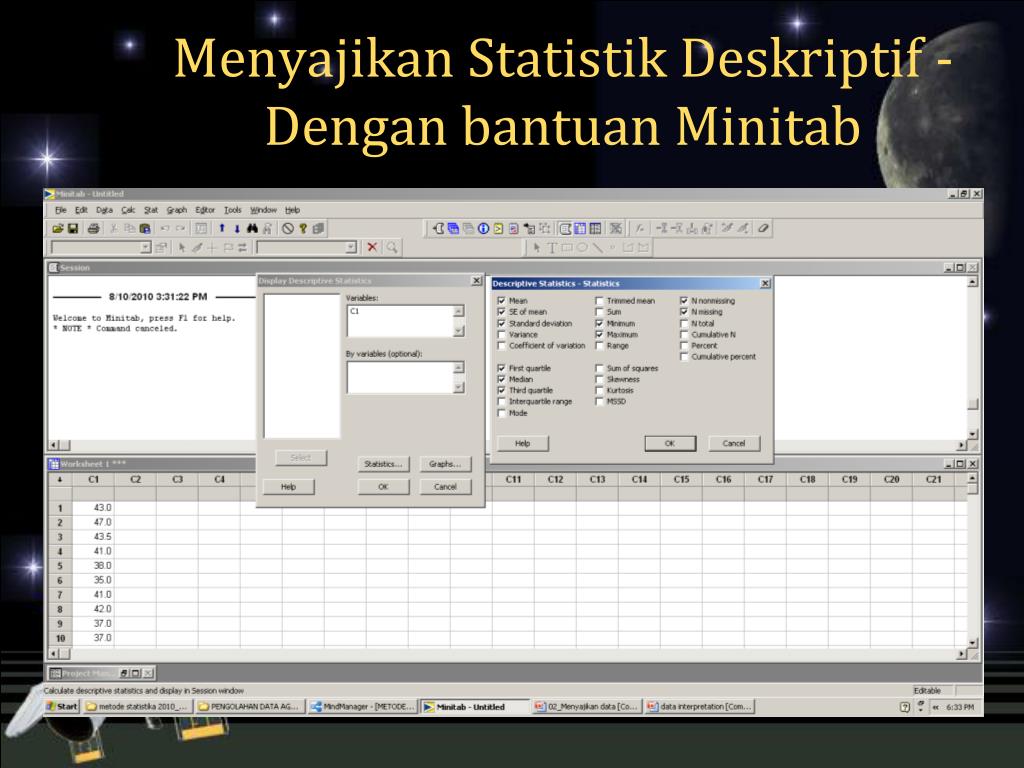Switch to MindManager taskbar button
Viewport: 1024px width, 768px height.
pyautogui.click(x=362, y=707)
